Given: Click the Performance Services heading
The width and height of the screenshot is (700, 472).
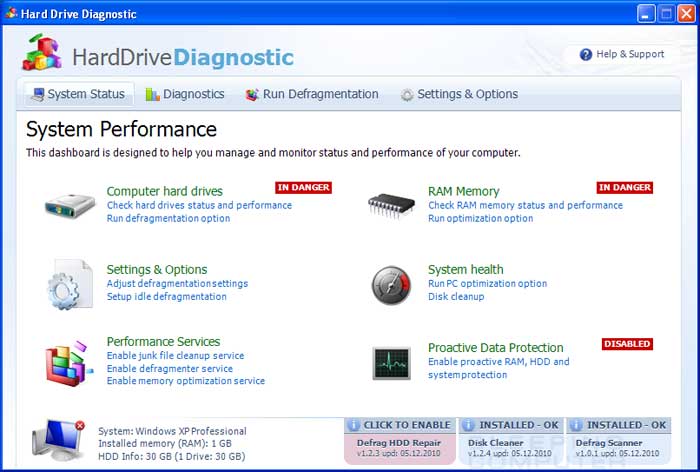Looking at the screenshot, I should 163,342.
